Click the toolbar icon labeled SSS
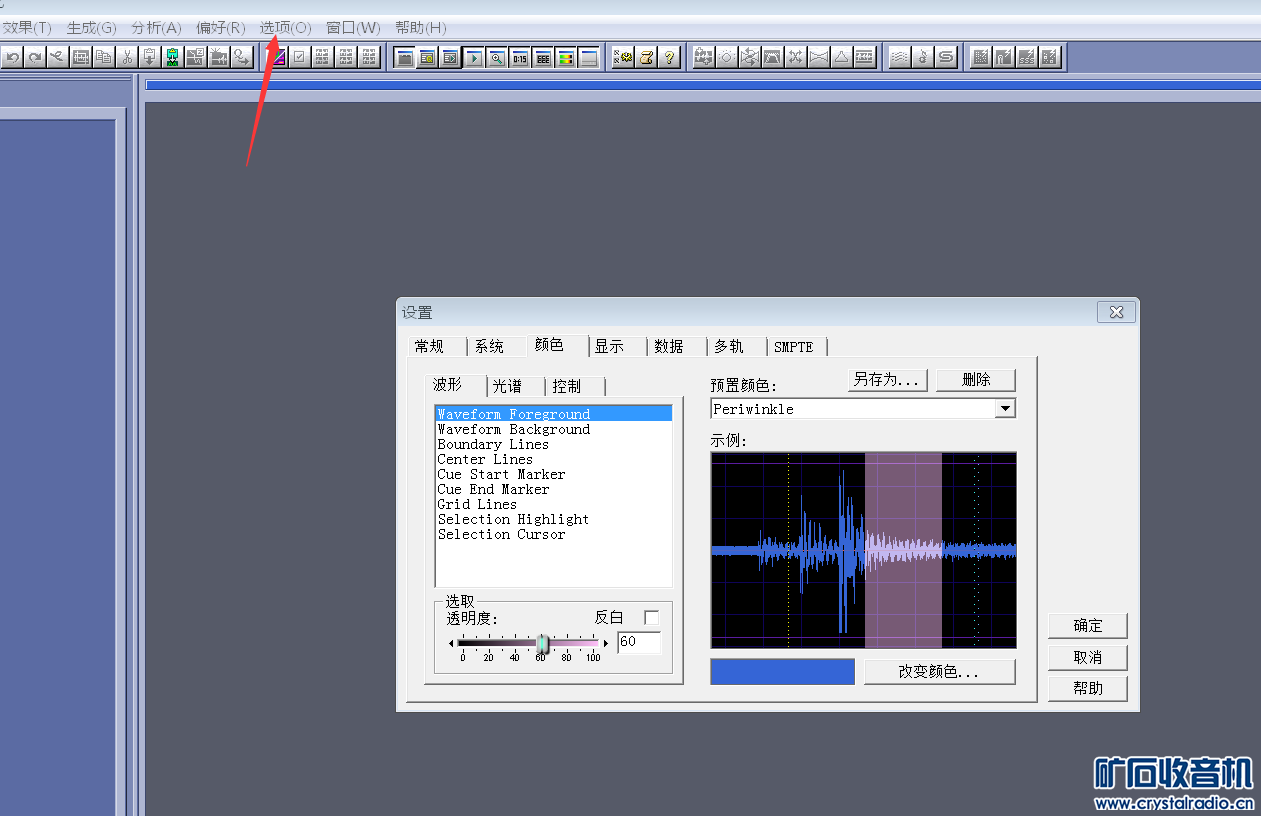 point(1026,57)
